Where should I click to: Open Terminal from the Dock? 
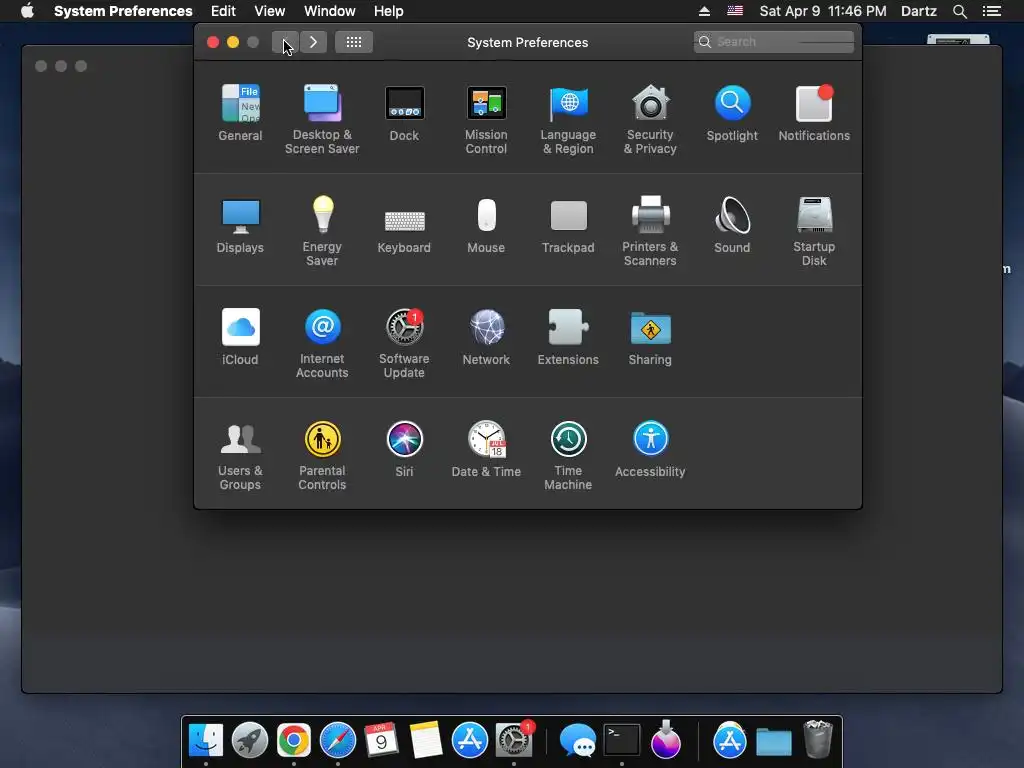[622, 740]
